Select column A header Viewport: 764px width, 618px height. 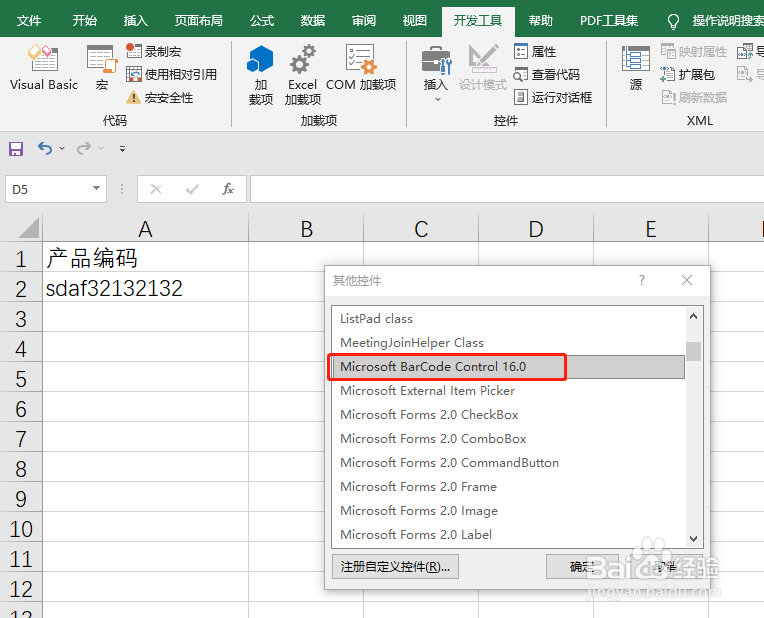coord(145,228)
